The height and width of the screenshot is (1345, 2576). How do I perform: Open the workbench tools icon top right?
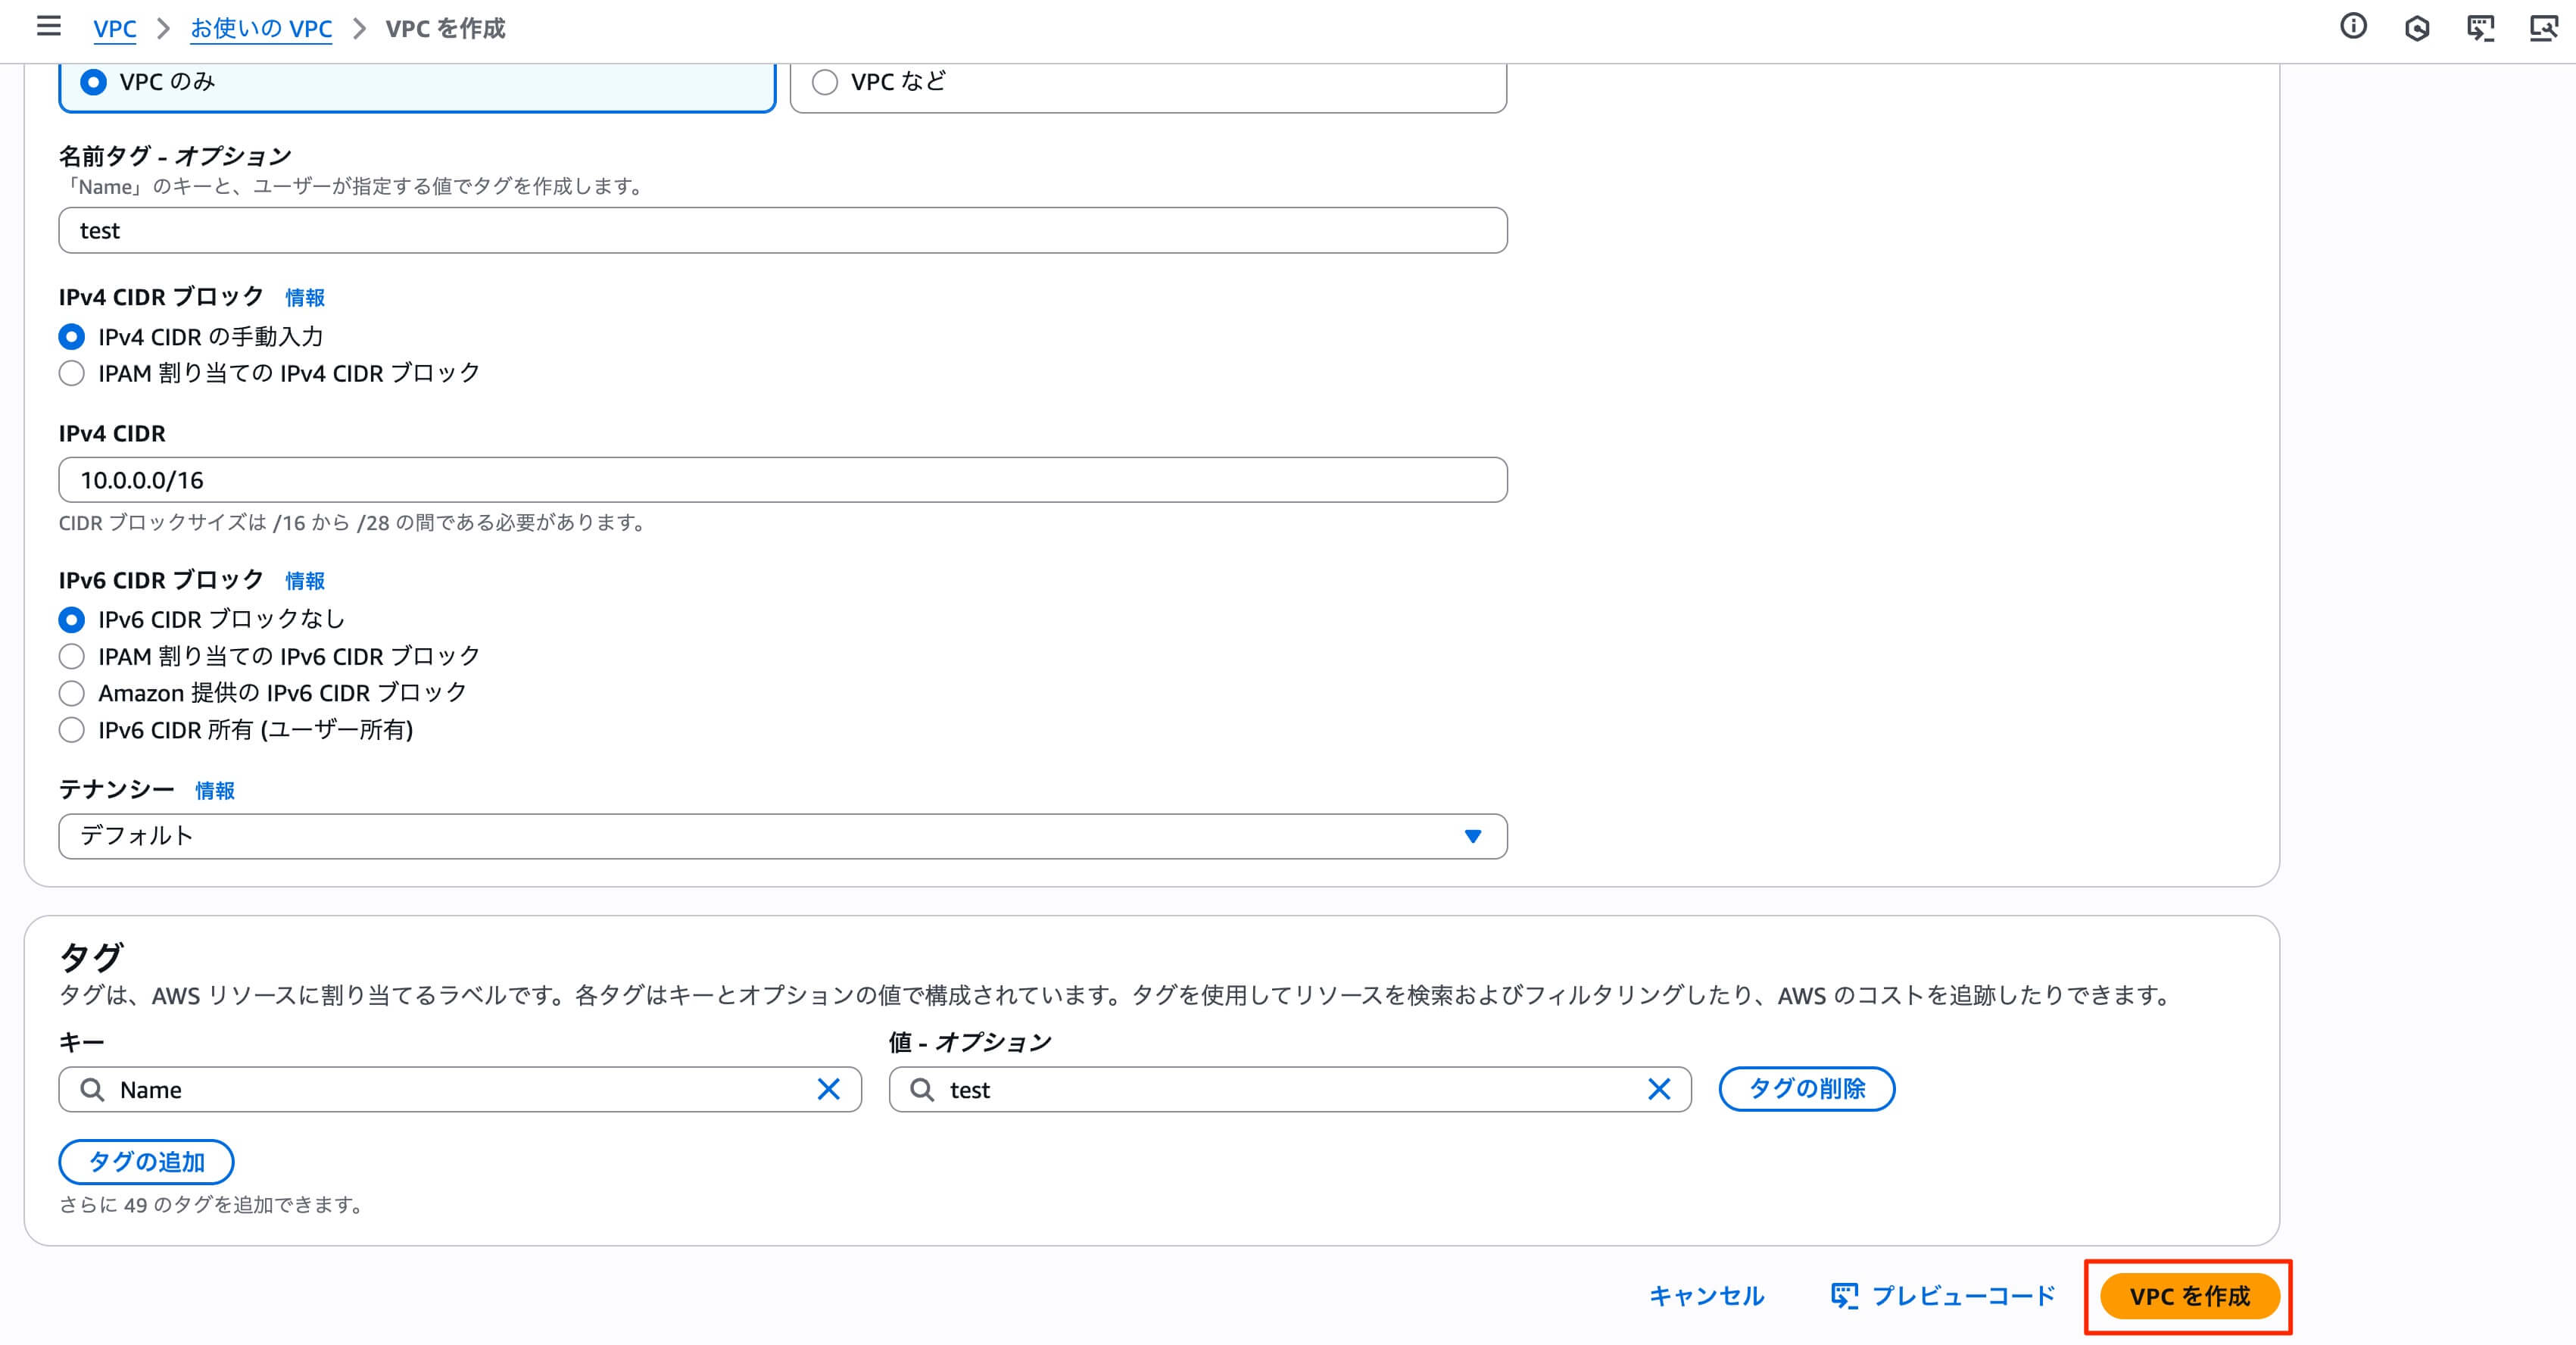tap(2545, 28)
